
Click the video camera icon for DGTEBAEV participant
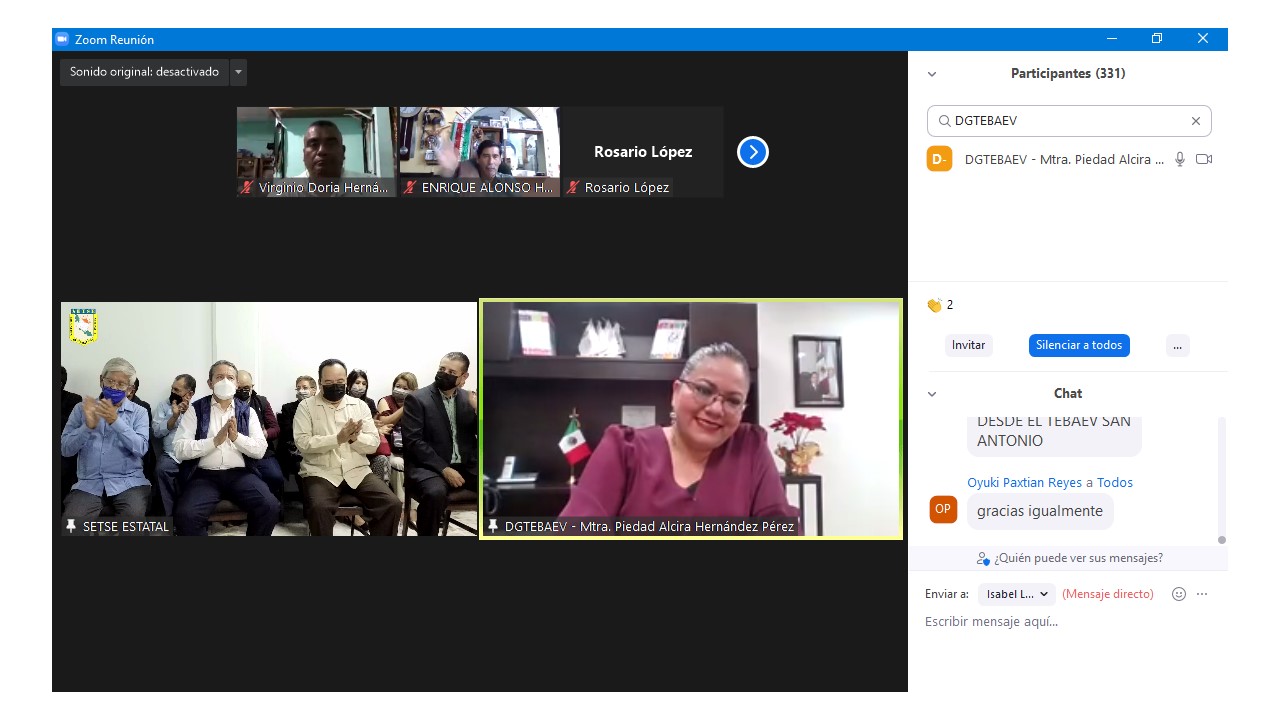[x=1204, y=159]
